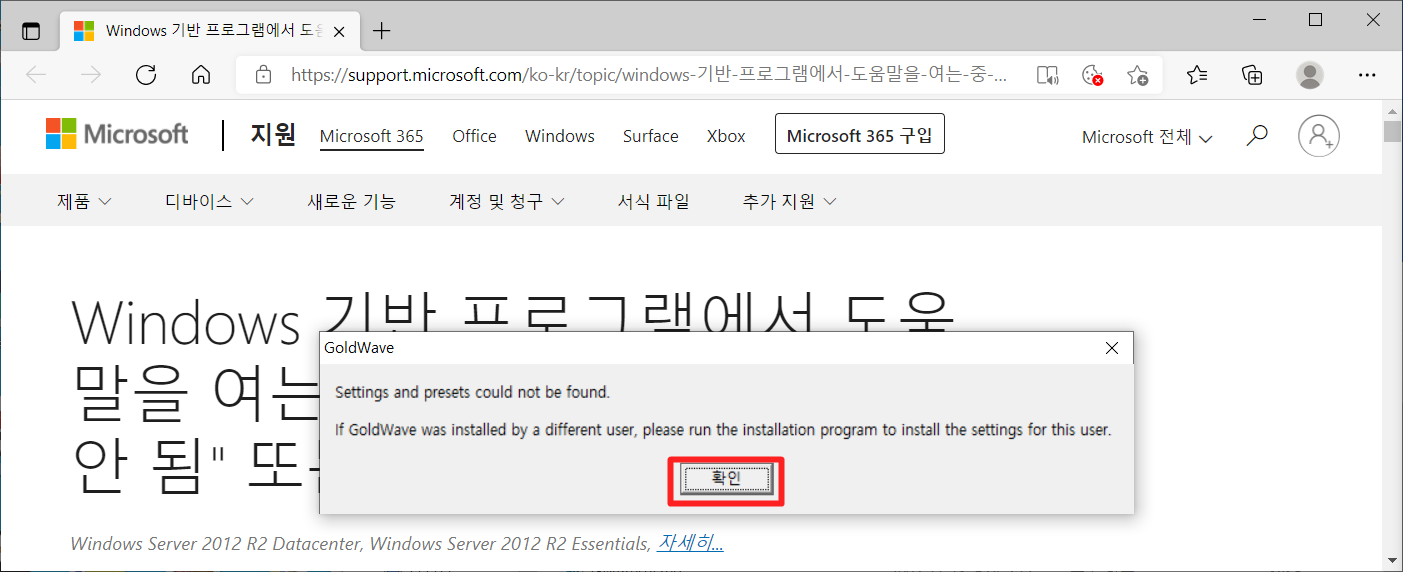1403x572 pixels.
Task: Open 새로운 기능 link
Action: (351, 201)
